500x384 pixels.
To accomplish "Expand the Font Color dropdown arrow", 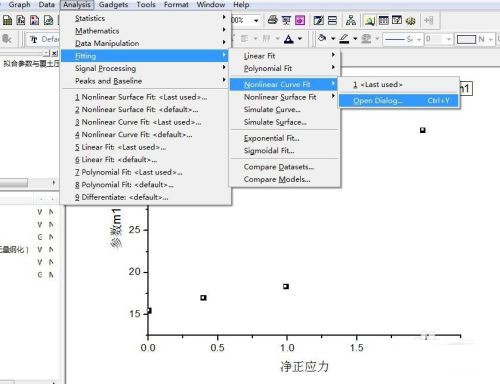I will (x=300, y=39).
